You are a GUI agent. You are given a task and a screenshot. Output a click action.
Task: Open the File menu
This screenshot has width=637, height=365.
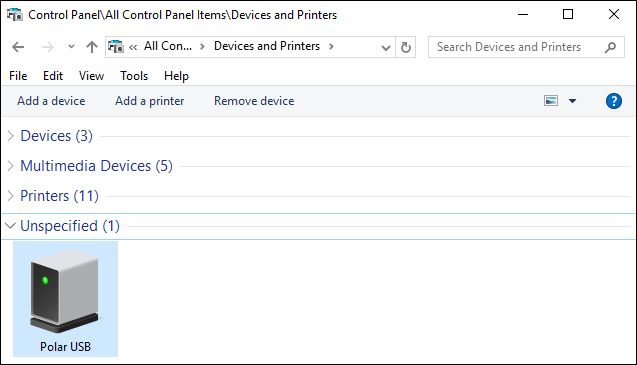click(18, 76)
